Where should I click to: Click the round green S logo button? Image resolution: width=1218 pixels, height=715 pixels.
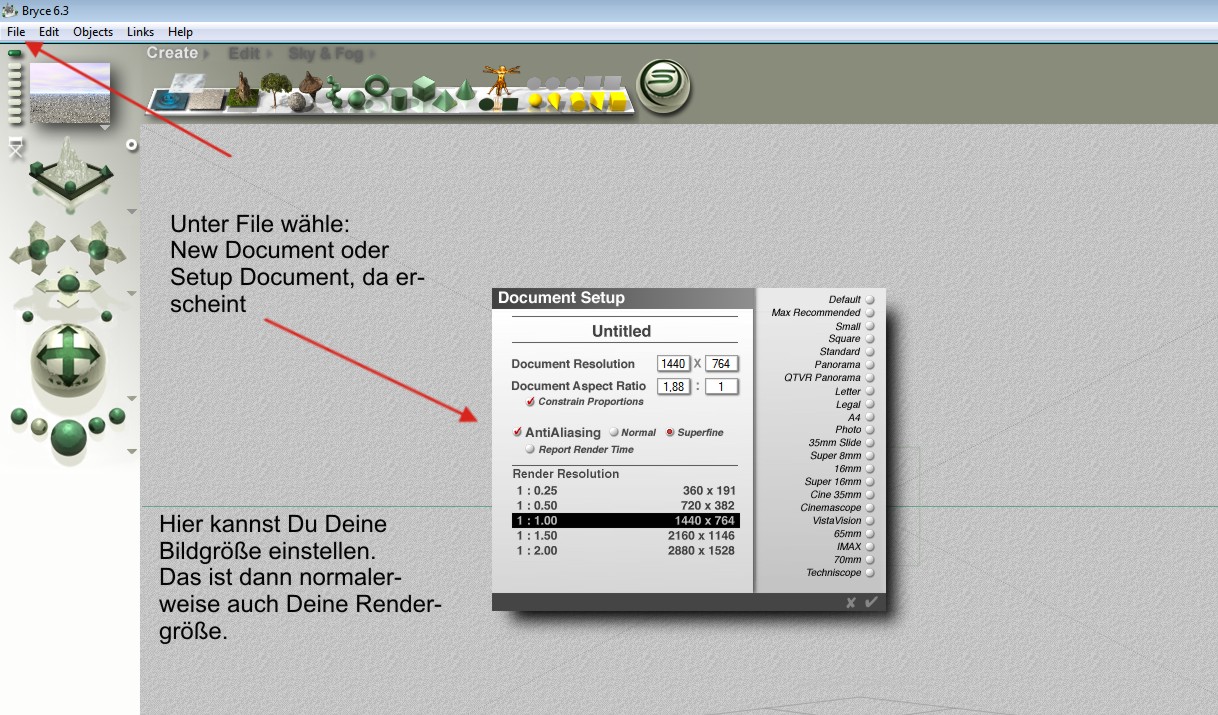tap(665, 87)
